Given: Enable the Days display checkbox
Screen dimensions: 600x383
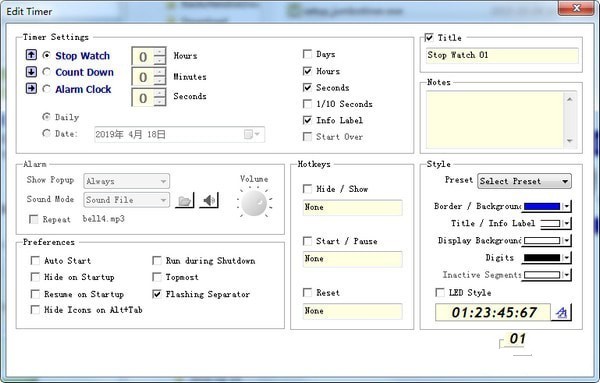Looking at the screenshot, I should tap(307, 54).
